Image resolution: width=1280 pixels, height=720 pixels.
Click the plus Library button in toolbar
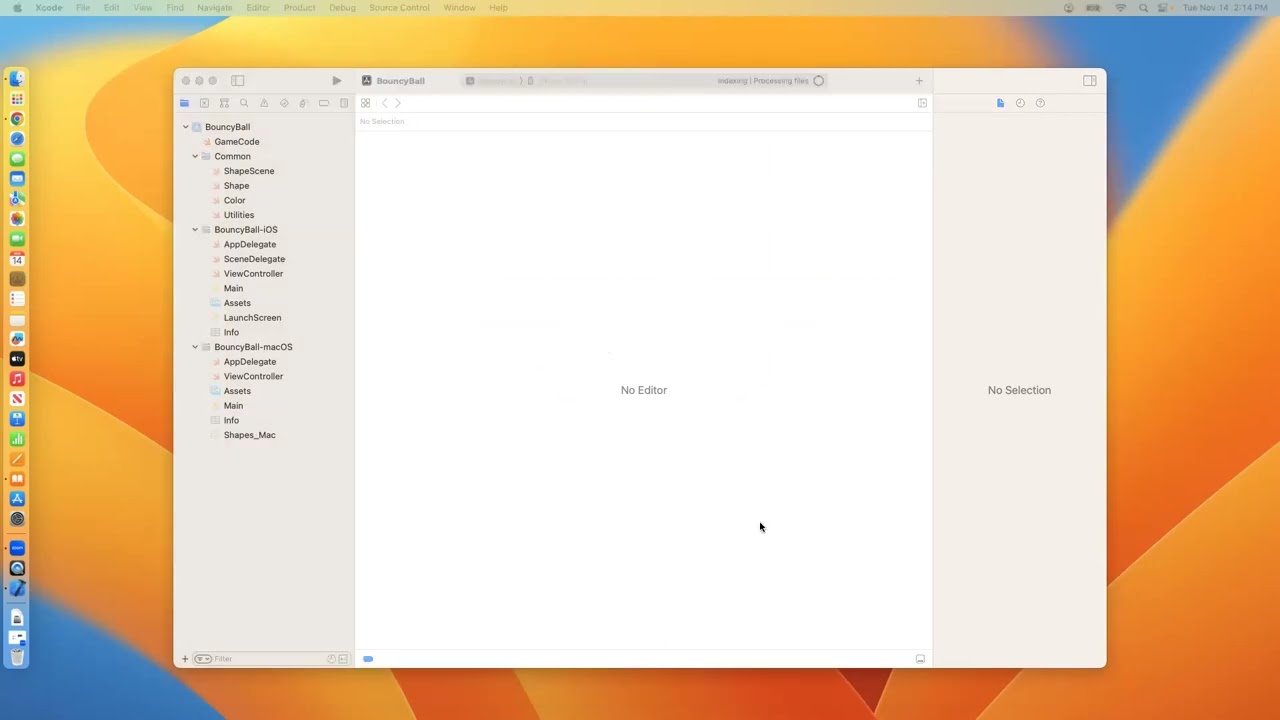click(x=919, y=81)
